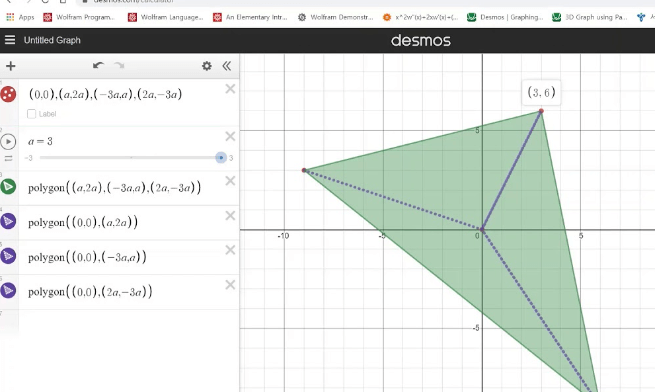Change the slider loop mode
655x392 pixels.
8,158
